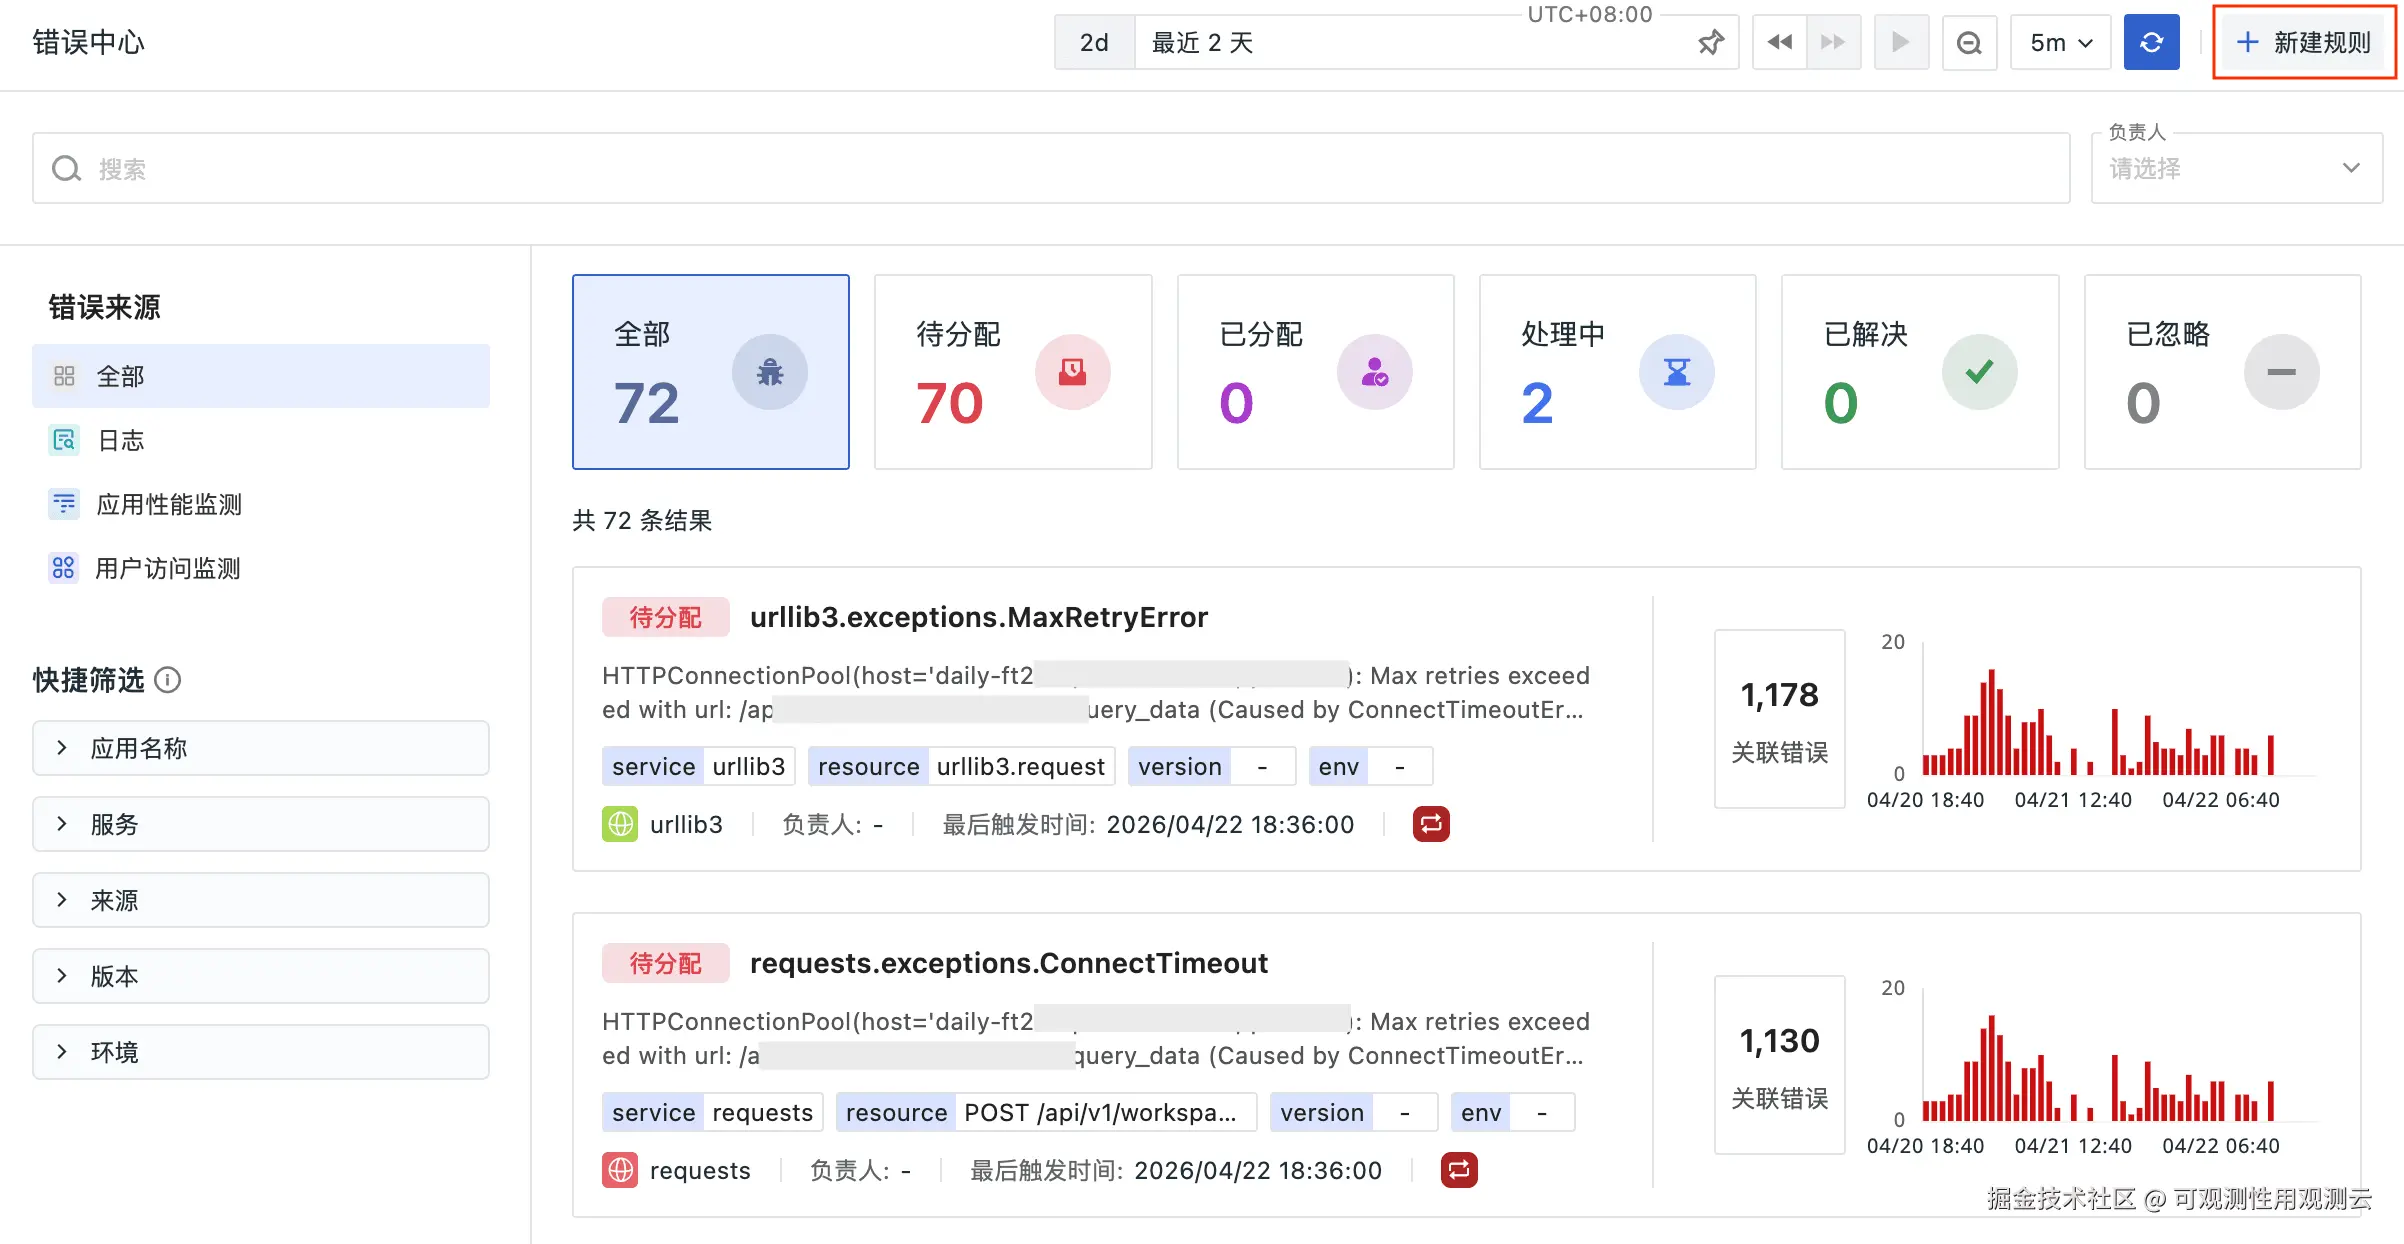Viewport: 2404px width, 1244px height.
Task: Open the urllib3.exceptions.MaxRetryError title link
Action: point(978,617)
